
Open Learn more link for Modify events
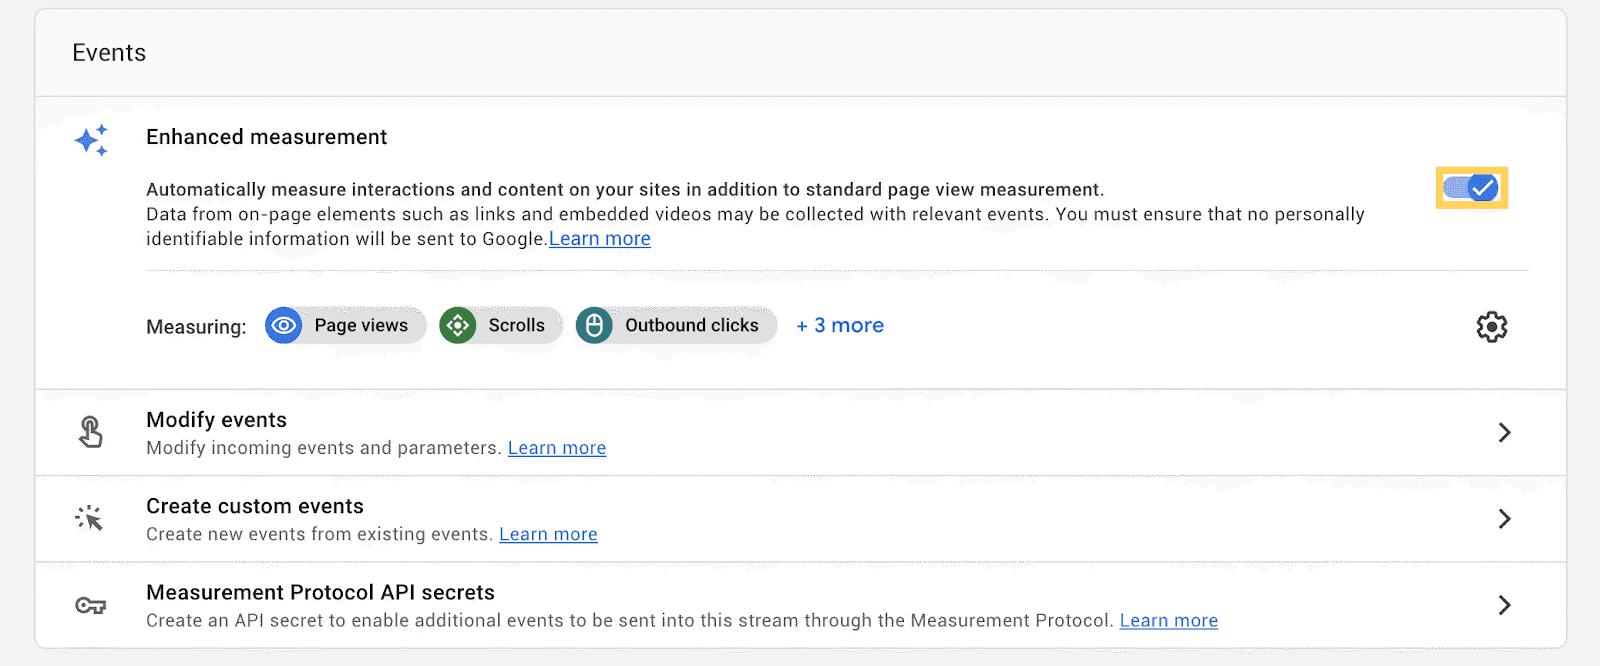click(x=557, y=448)
